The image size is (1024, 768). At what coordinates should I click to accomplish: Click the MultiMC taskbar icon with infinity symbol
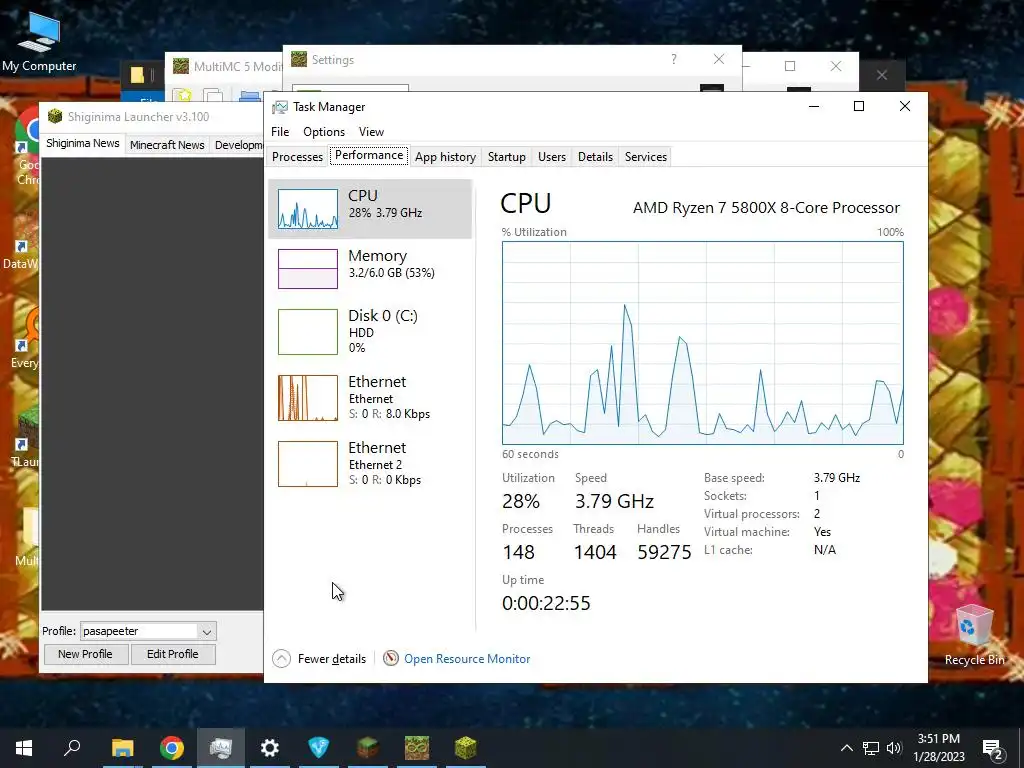click(x=417, y=748)
